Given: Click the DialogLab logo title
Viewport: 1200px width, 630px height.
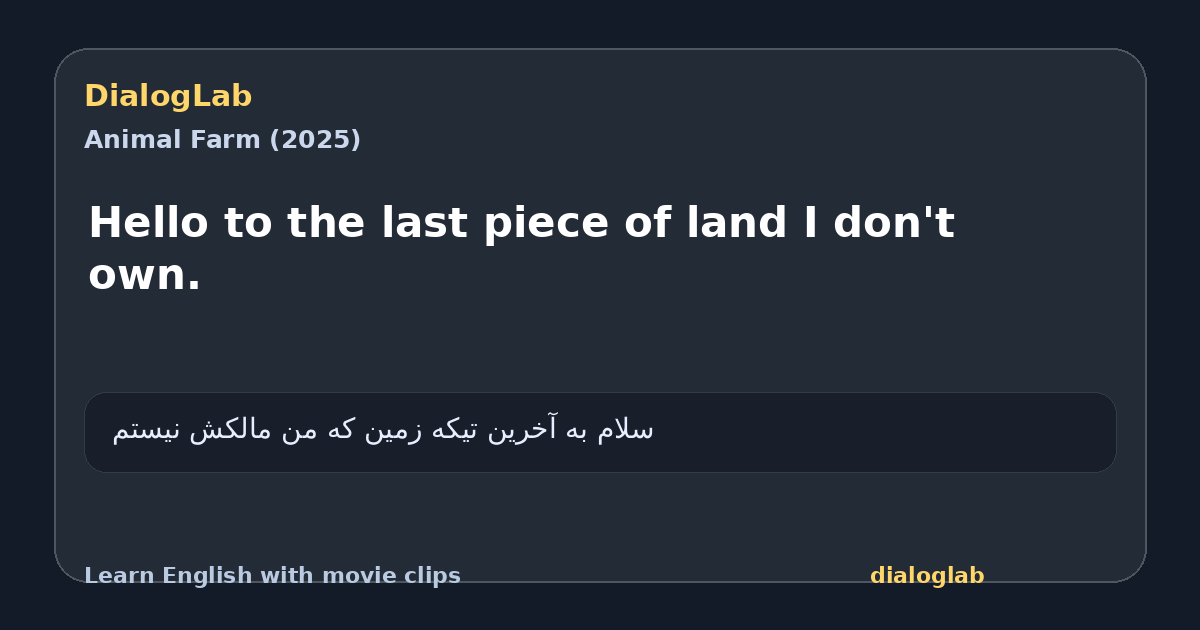Looking at the screenshot, I should click(168, 96).
